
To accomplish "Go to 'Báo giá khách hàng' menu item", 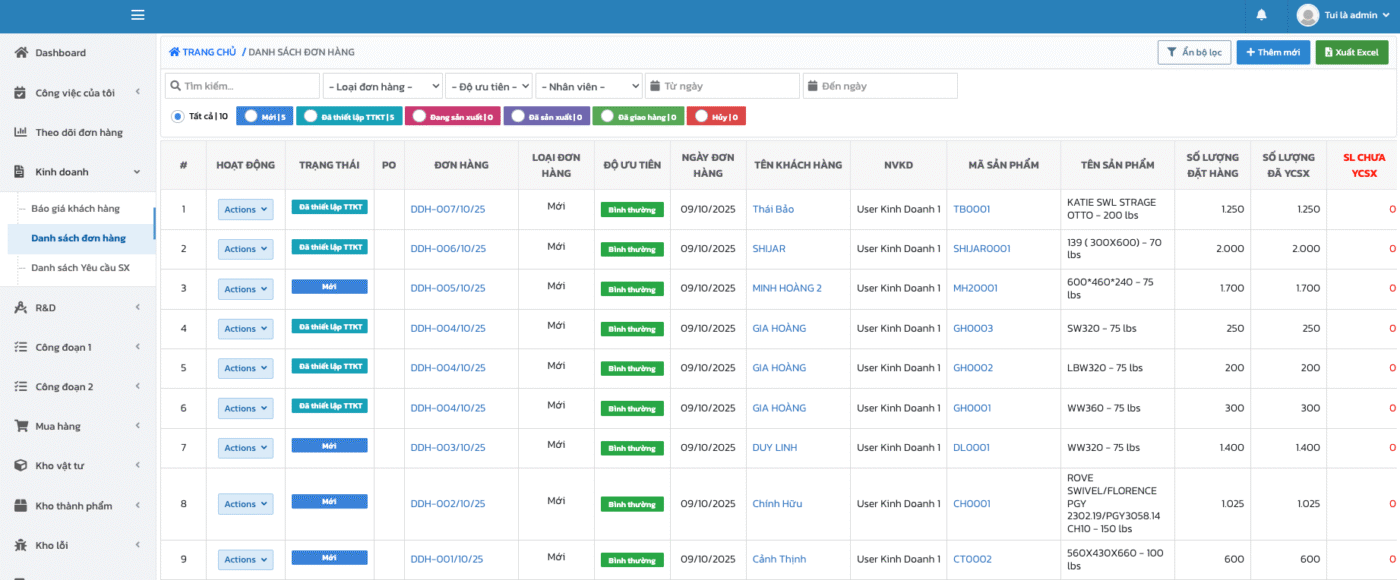I will (75, 208).
